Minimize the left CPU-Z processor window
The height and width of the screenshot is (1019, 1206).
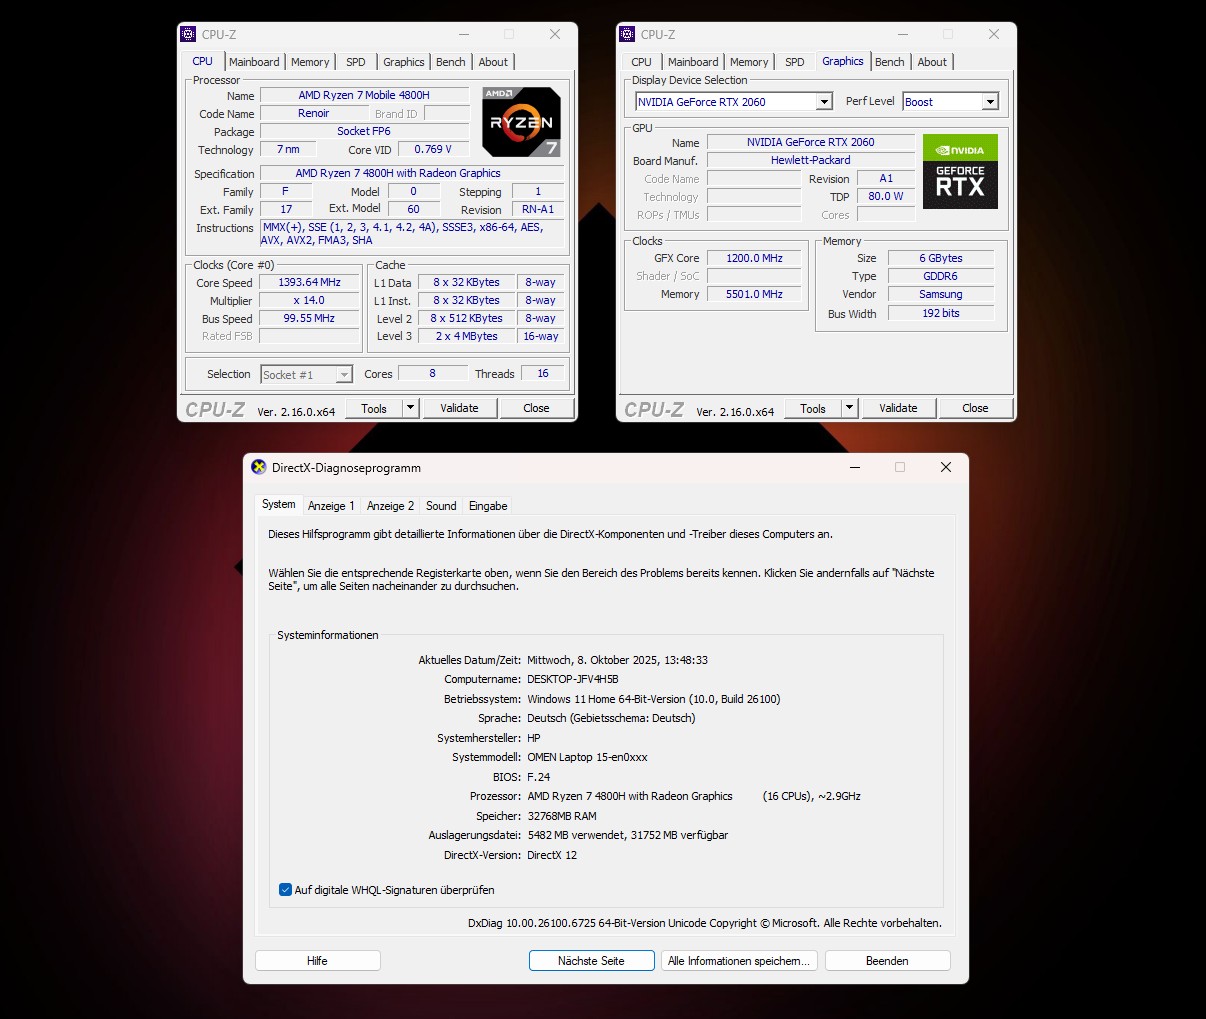pyautogui.click(x=463, y=34)
